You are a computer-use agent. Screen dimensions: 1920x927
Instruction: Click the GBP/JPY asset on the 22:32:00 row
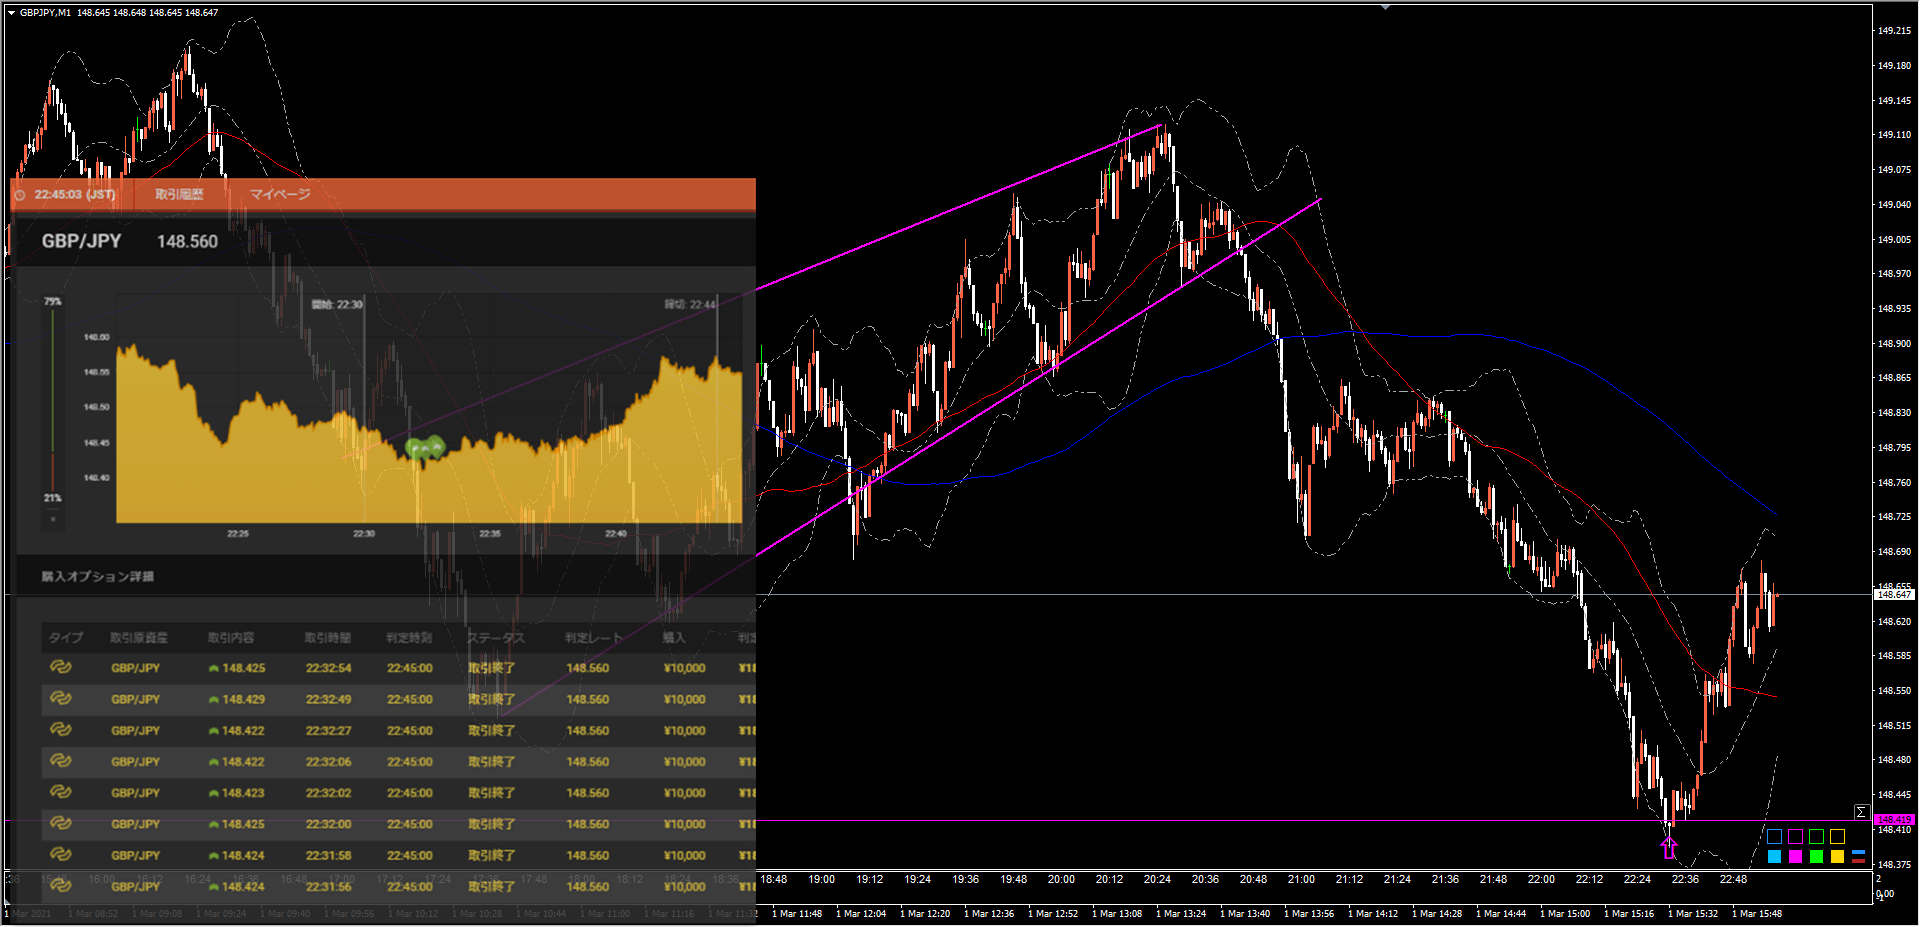135,825
